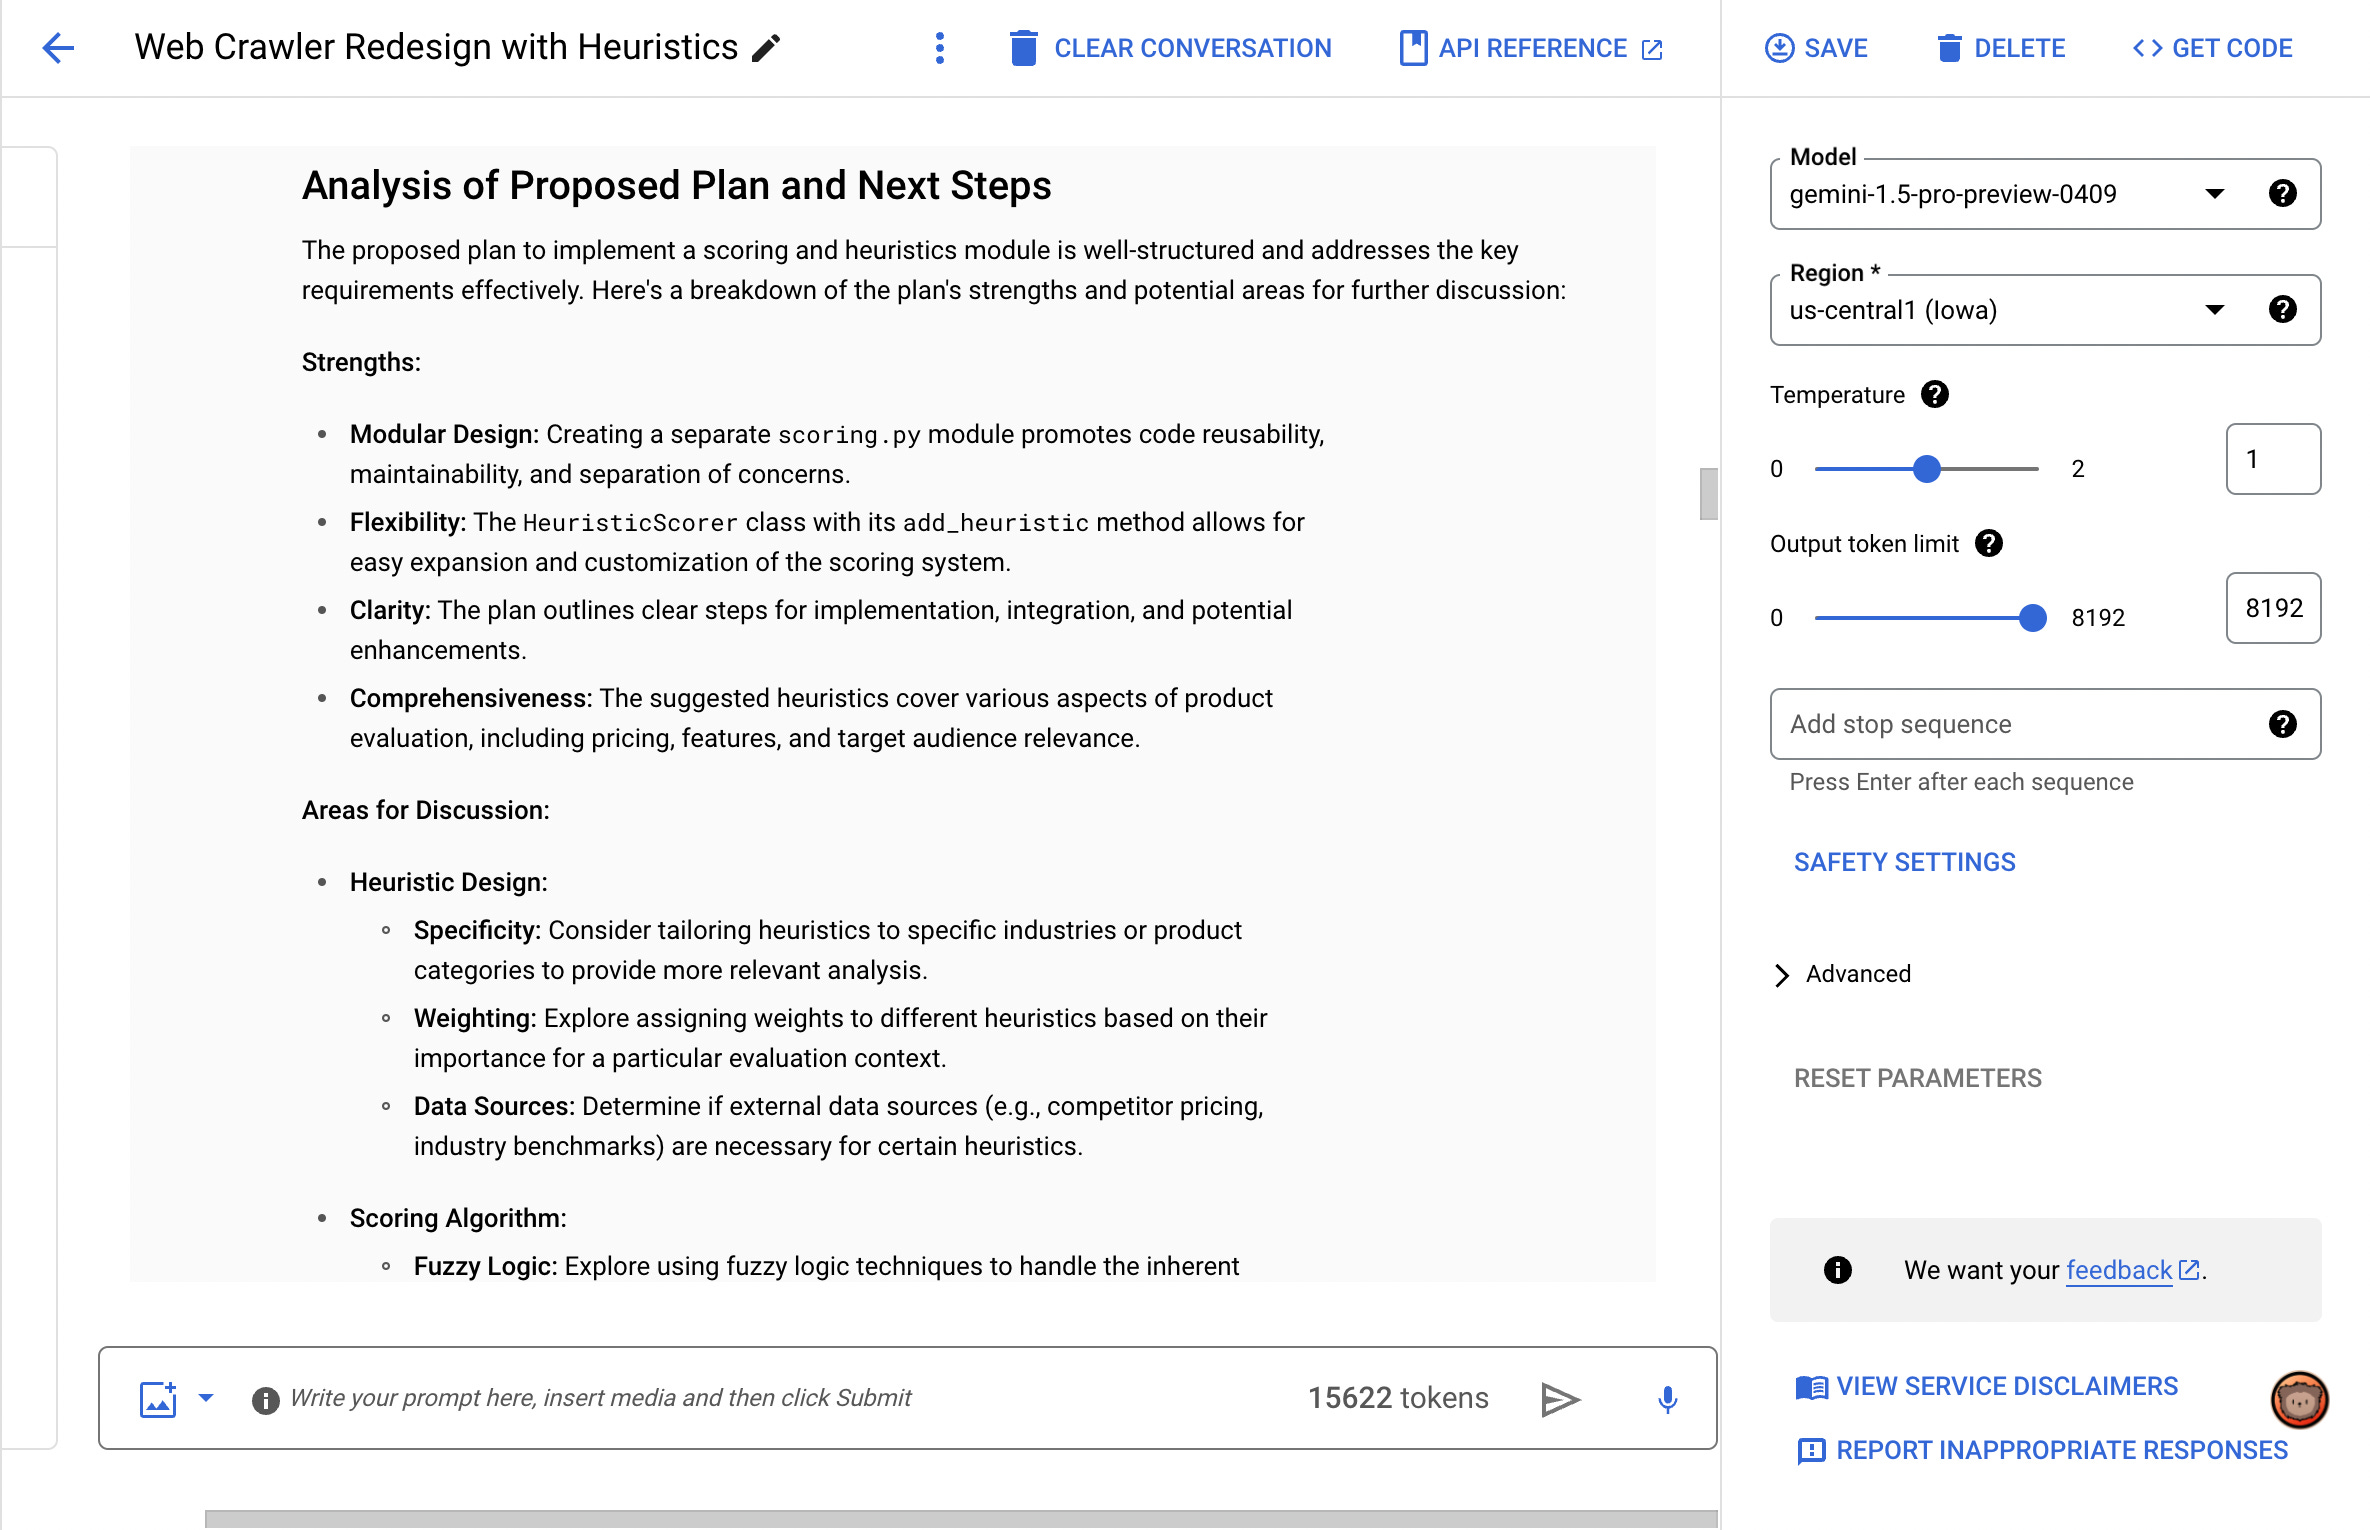
Task: Open Output token limit help icon
Action: coord(1989,543)
